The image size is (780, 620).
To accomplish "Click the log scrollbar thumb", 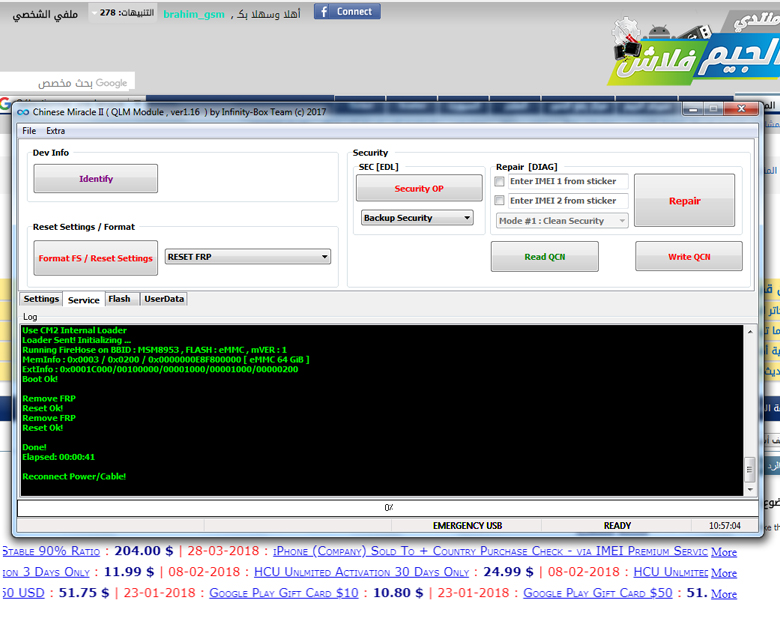I will pos(750,469).
